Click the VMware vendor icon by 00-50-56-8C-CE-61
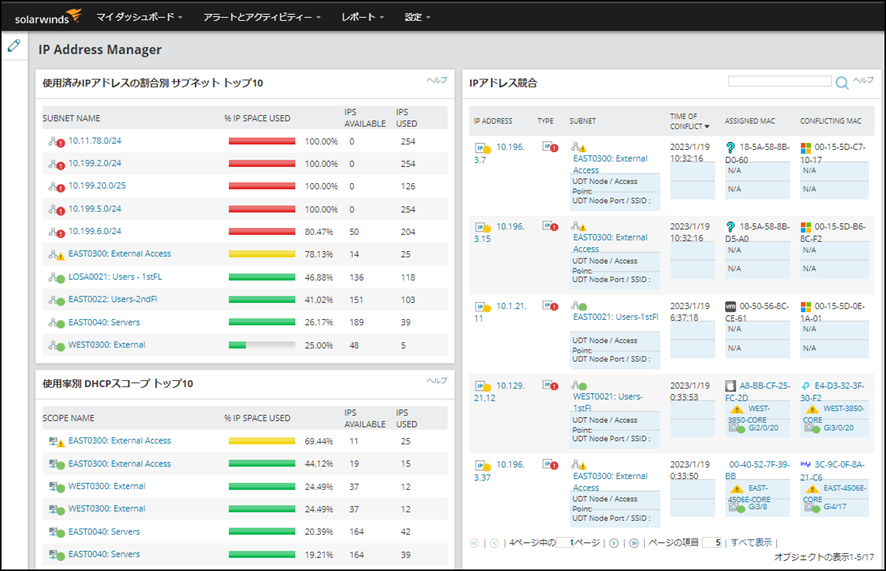 [730, 307]
